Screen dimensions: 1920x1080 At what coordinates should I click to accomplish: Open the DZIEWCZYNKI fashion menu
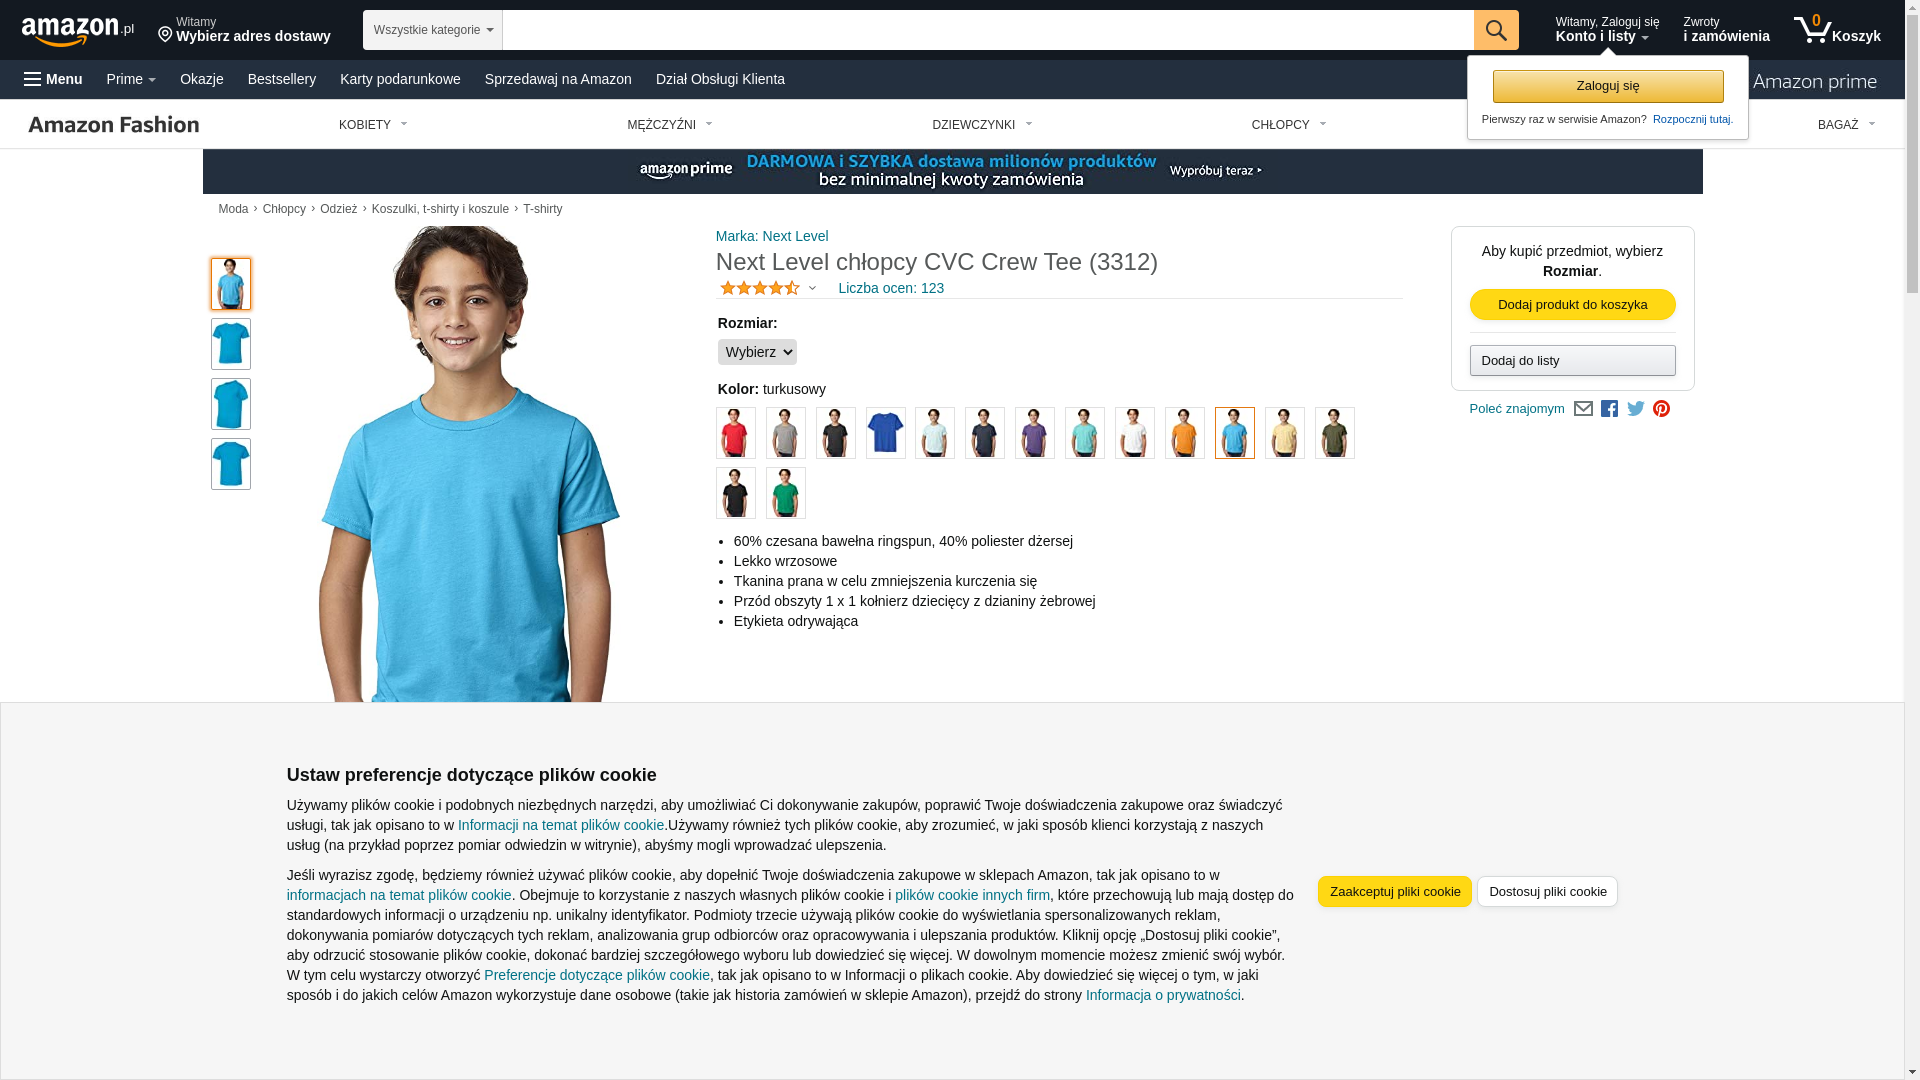click(982, 125)
